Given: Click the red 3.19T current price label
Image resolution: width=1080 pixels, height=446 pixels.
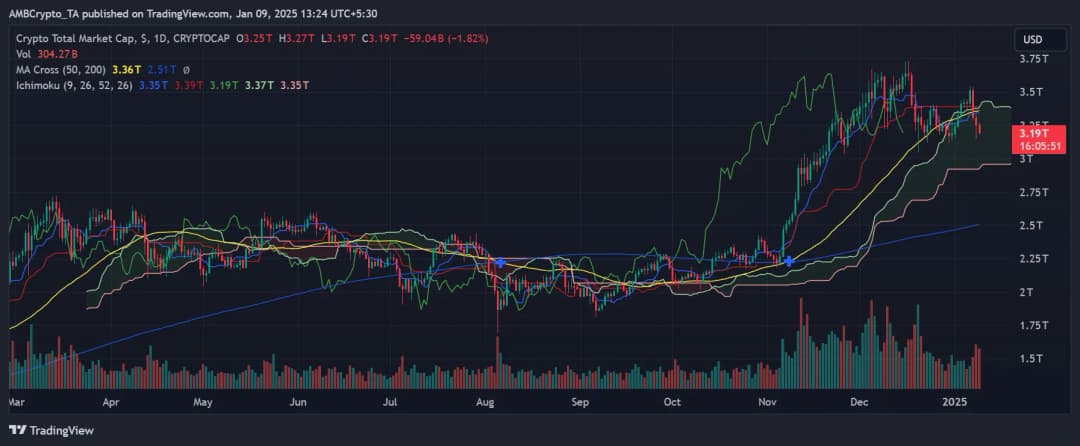Looking at the screenshot, I should point(1032,133).
